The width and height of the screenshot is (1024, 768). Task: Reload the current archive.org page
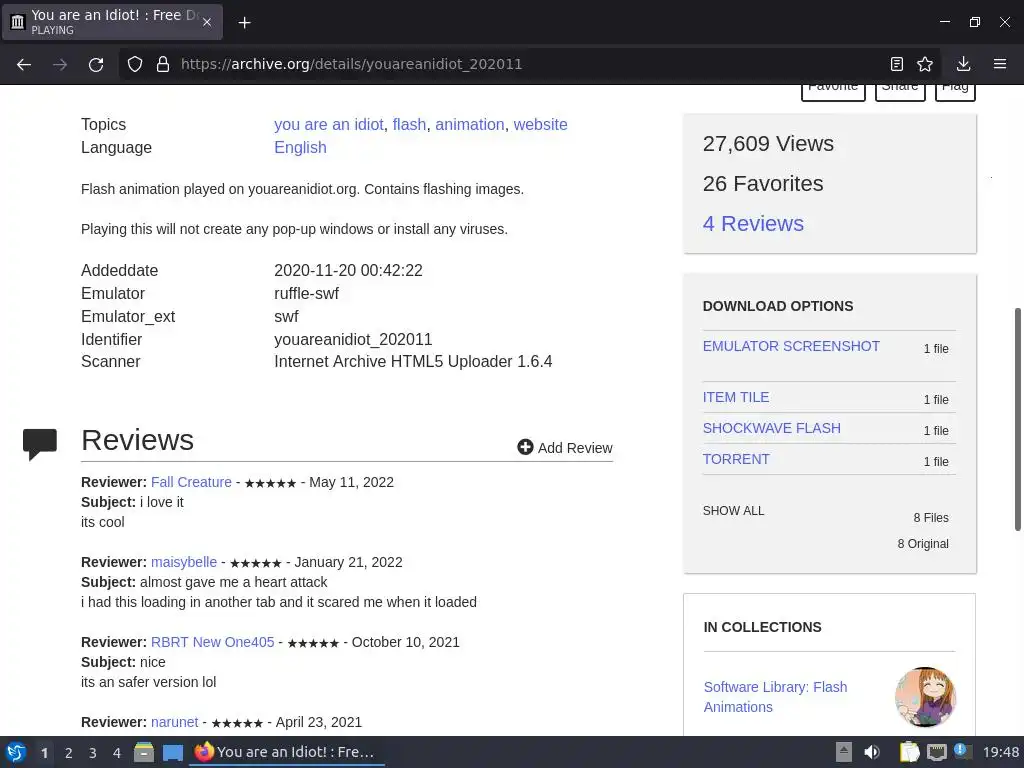click(96, 64)
